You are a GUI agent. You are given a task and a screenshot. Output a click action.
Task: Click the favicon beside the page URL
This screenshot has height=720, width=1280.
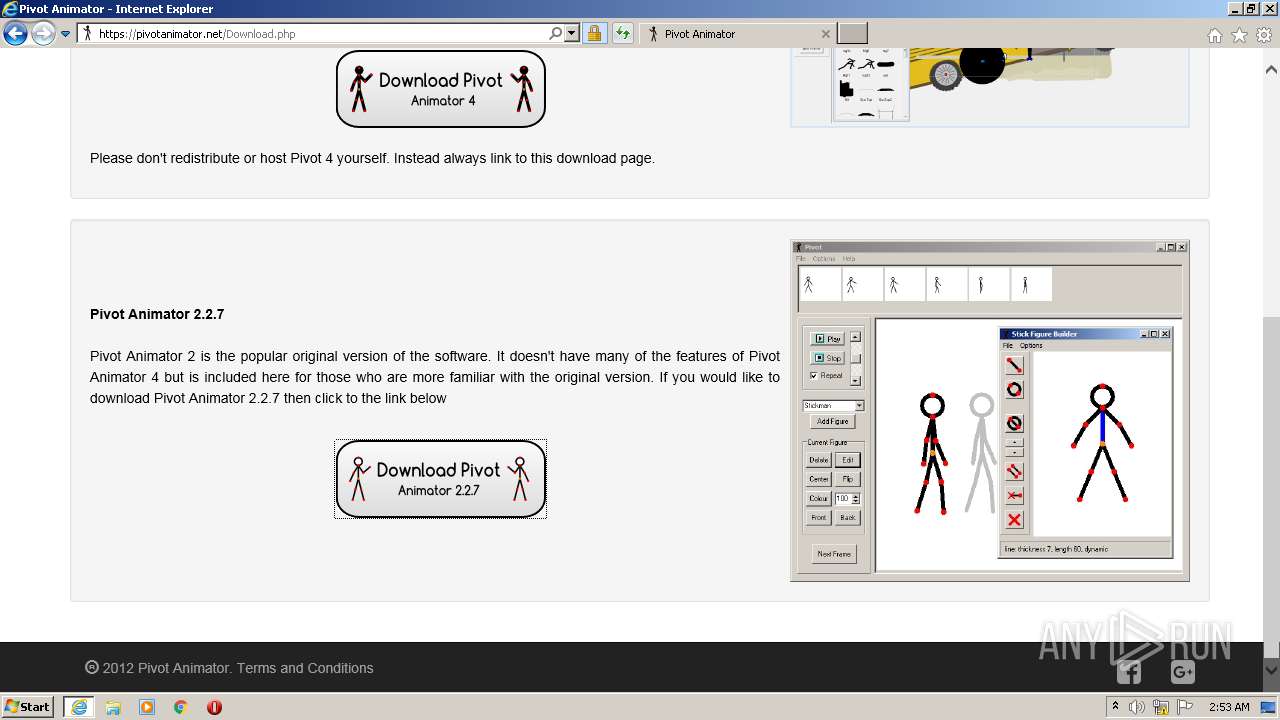coord(87,34)
